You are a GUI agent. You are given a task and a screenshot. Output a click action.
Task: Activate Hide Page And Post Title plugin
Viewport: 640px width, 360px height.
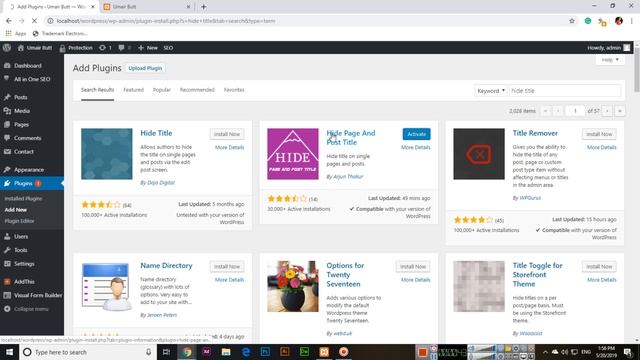coord(416,134)
